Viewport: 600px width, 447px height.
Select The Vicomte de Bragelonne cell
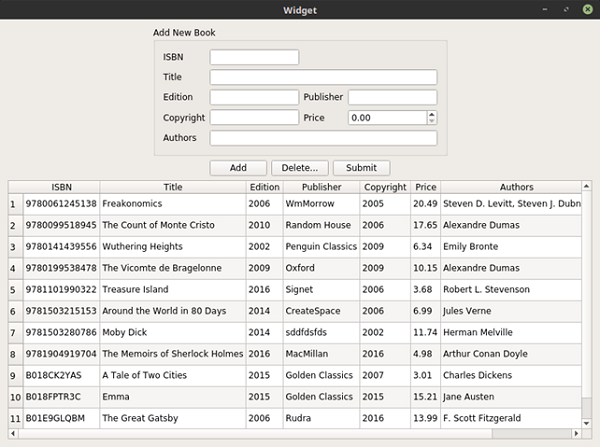(x=173, y=268)
